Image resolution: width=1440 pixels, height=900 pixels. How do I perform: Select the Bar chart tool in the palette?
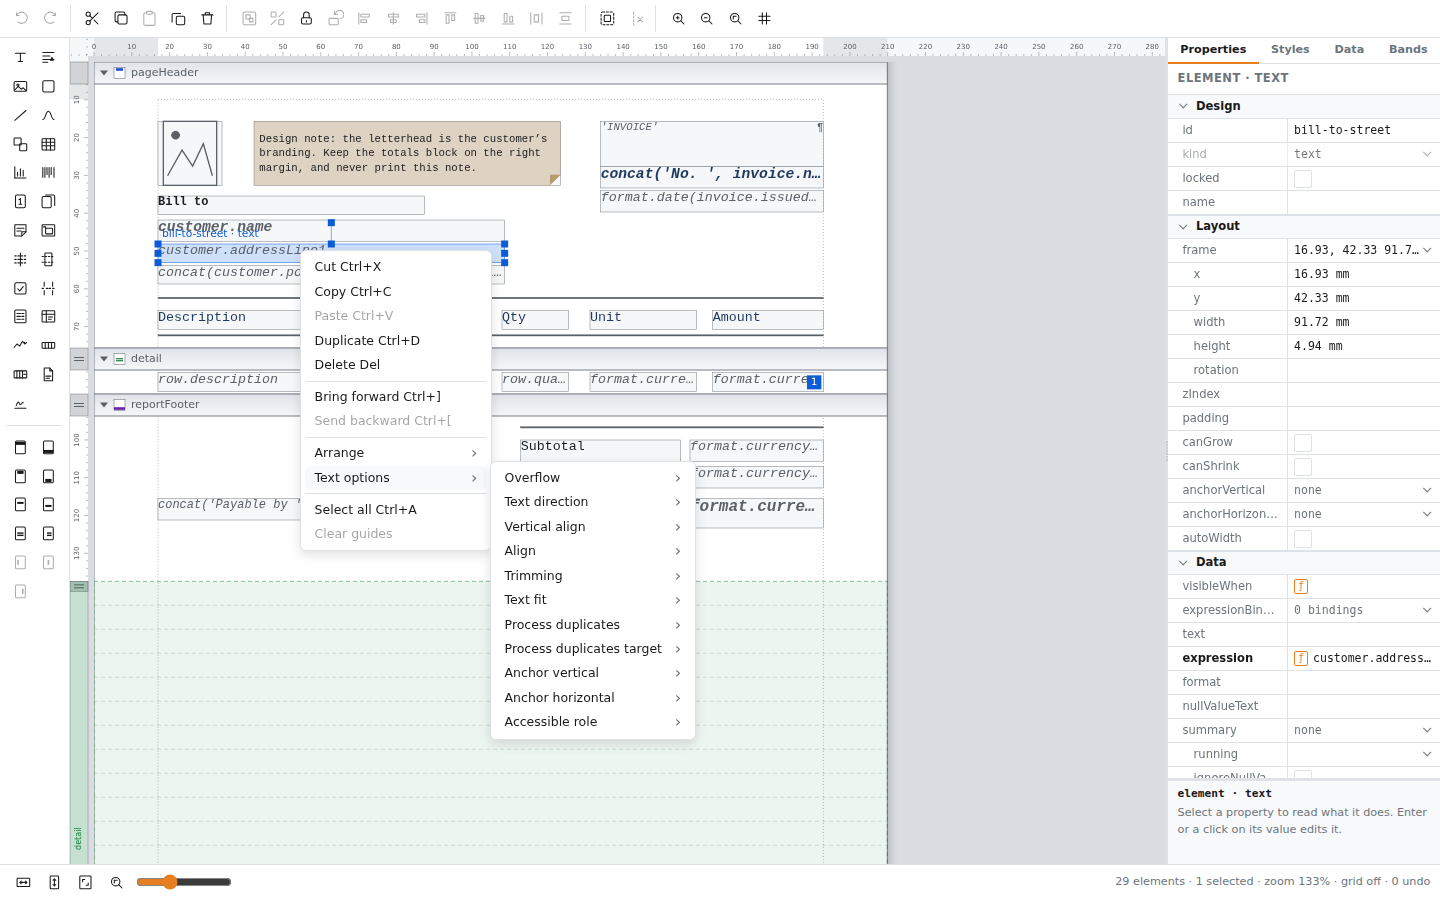click(x=20, y=173)
